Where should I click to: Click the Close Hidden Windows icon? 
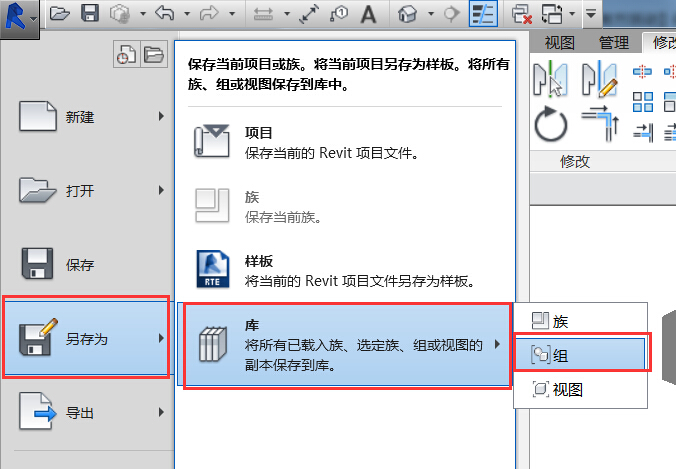pos(522,14)
